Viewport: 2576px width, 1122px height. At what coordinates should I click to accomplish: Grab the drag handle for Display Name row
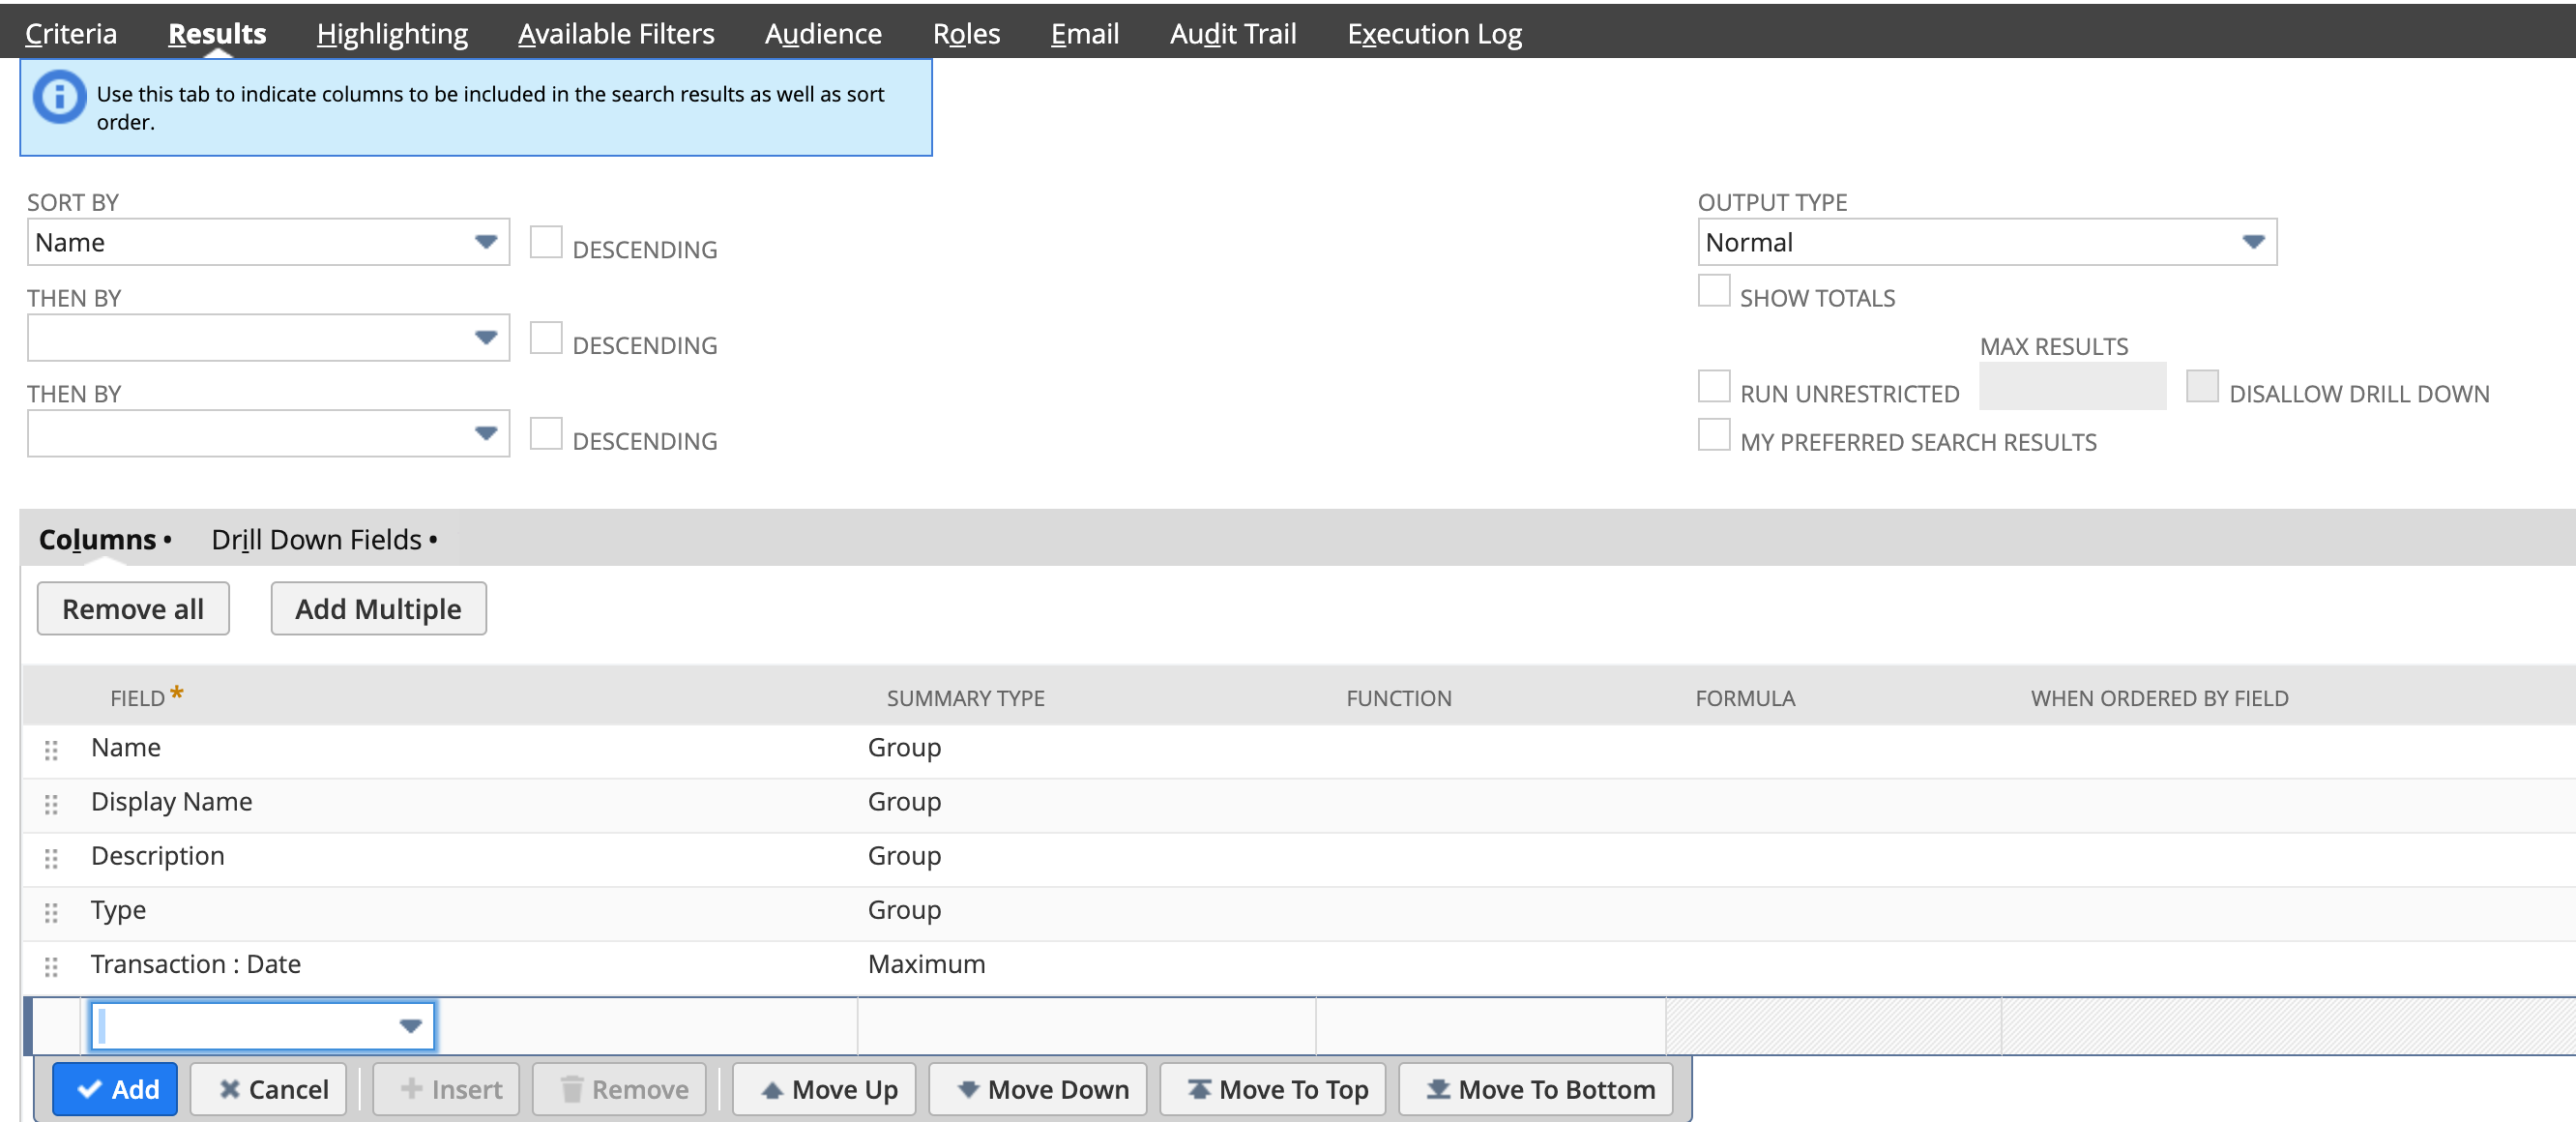pos(51,804)
